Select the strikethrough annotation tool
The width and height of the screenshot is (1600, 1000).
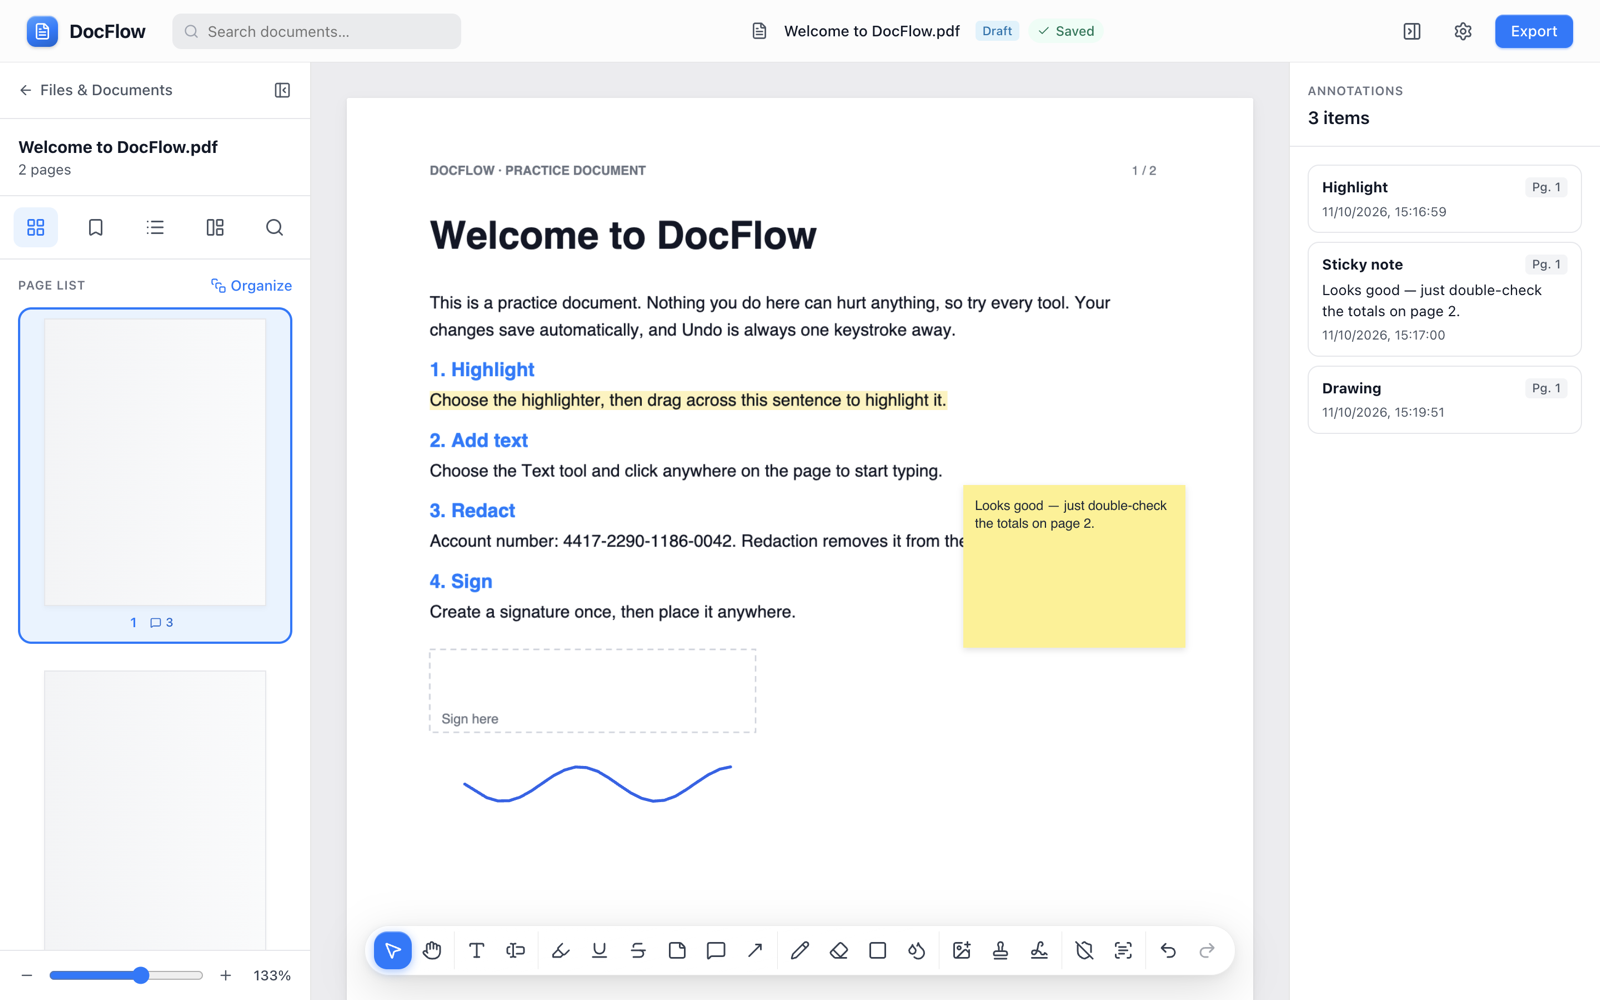point(638,950)
